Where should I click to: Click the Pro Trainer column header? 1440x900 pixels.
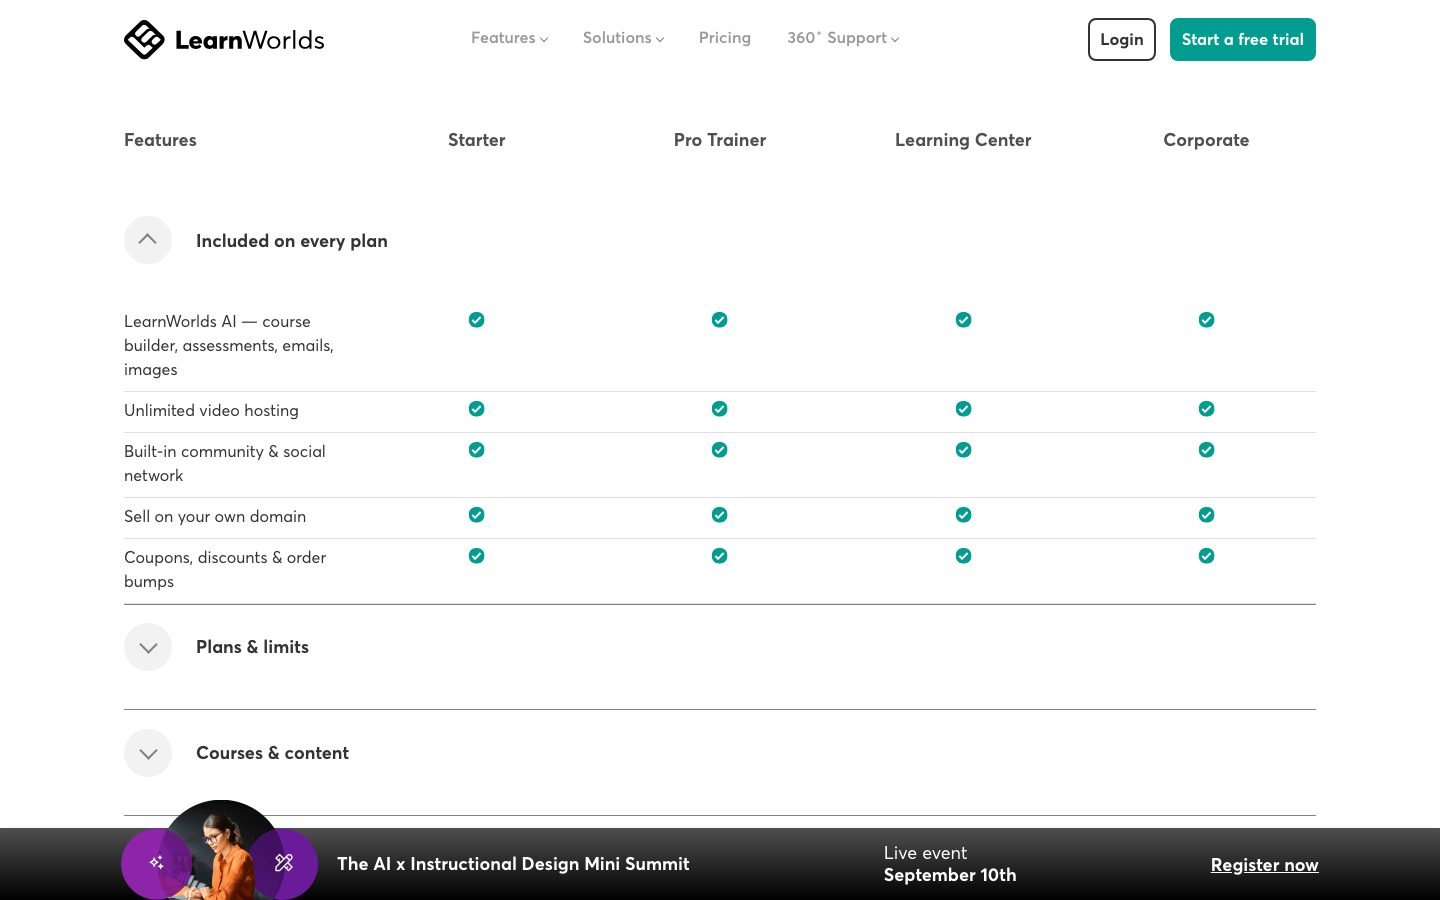click(720, 140)
